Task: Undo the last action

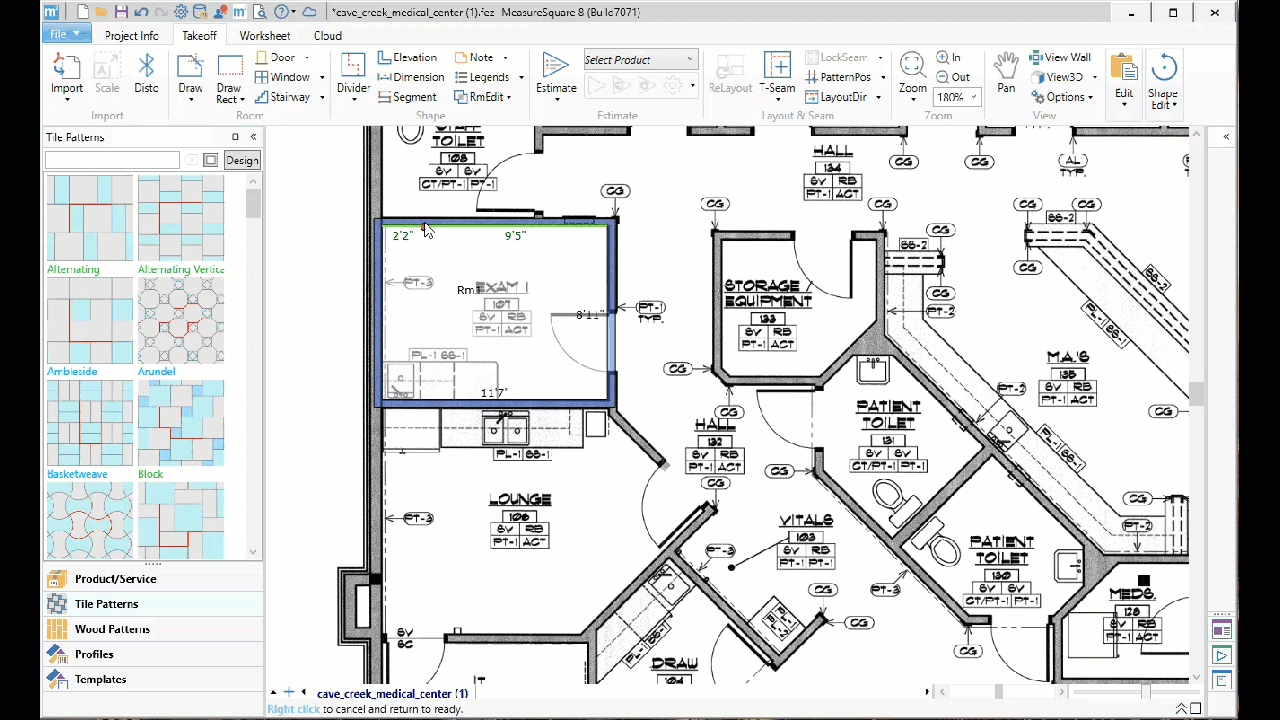Action: tap(140, 12)
